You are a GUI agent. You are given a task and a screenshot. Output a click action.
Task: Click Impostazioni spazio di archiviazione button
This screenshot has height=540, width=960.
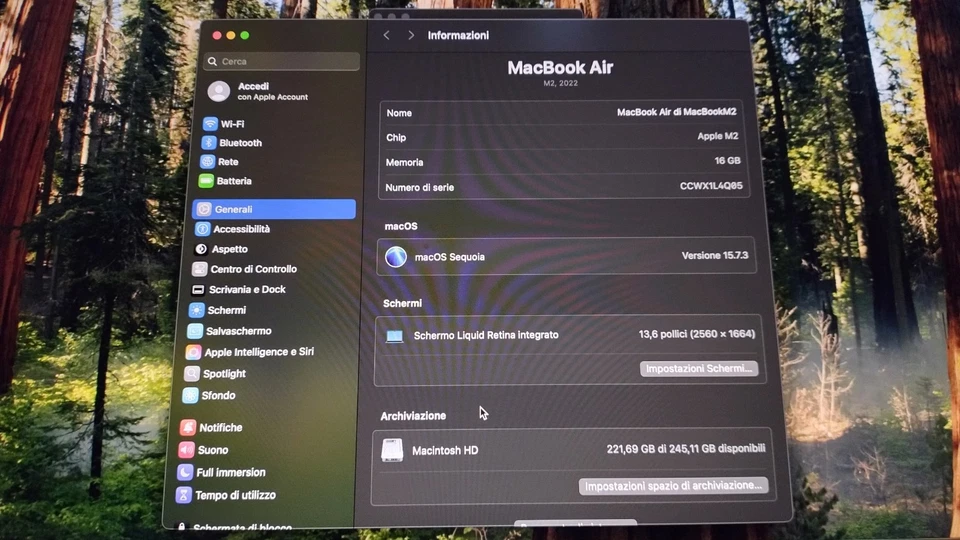(673, 486)
